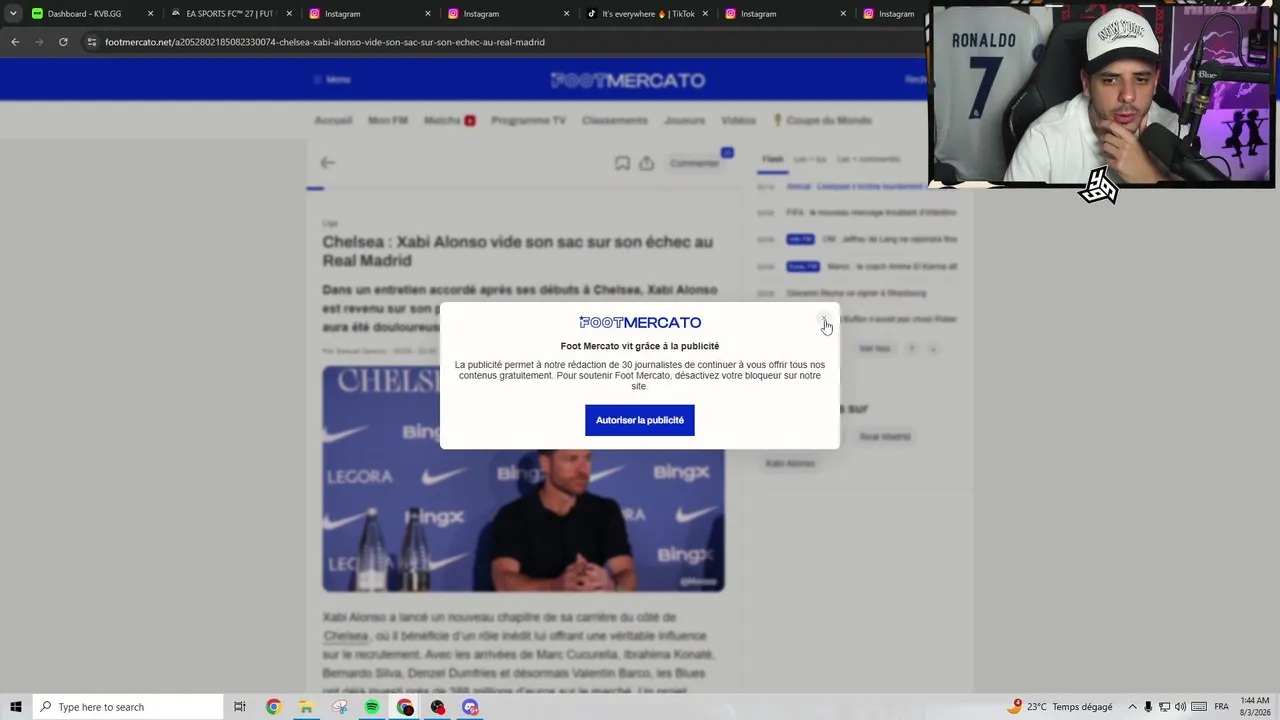Click the Foot Mercato logo inside the popup
This screenshot has height=720, width=1280.
[640, 322]
